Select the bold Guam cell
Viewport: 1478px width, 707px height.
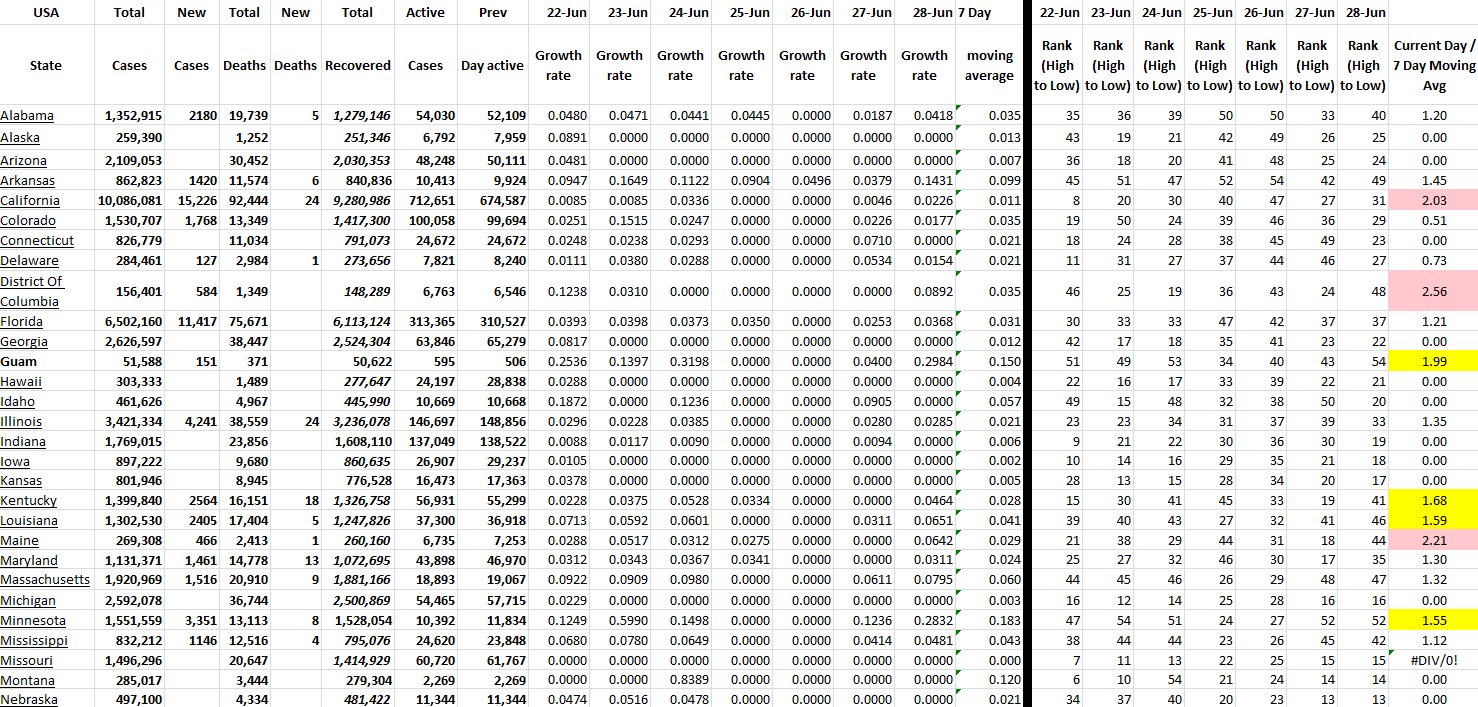[x=18, y=361]
